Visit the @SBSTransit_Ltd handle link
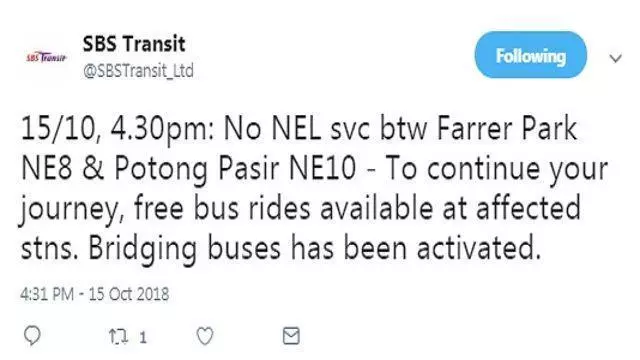 coord(138,71)
